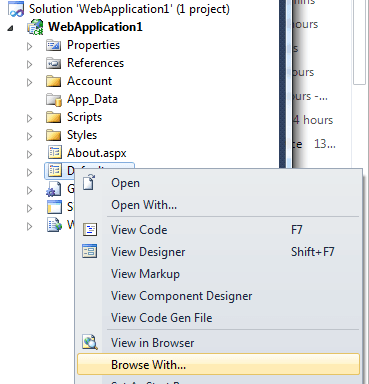Click the right panel vertical scrollbar

tap(359, 42)
